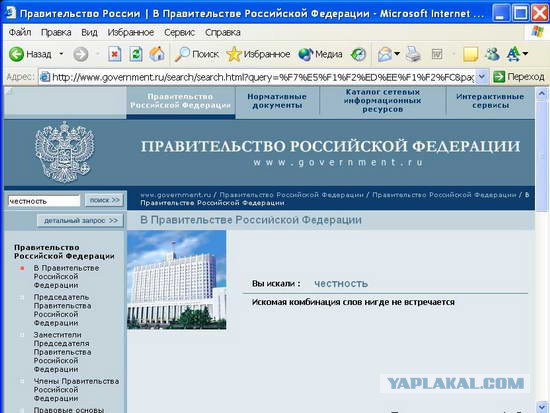
Task: Select the Нормативные документы tab
Action: [x=277, y=101]
